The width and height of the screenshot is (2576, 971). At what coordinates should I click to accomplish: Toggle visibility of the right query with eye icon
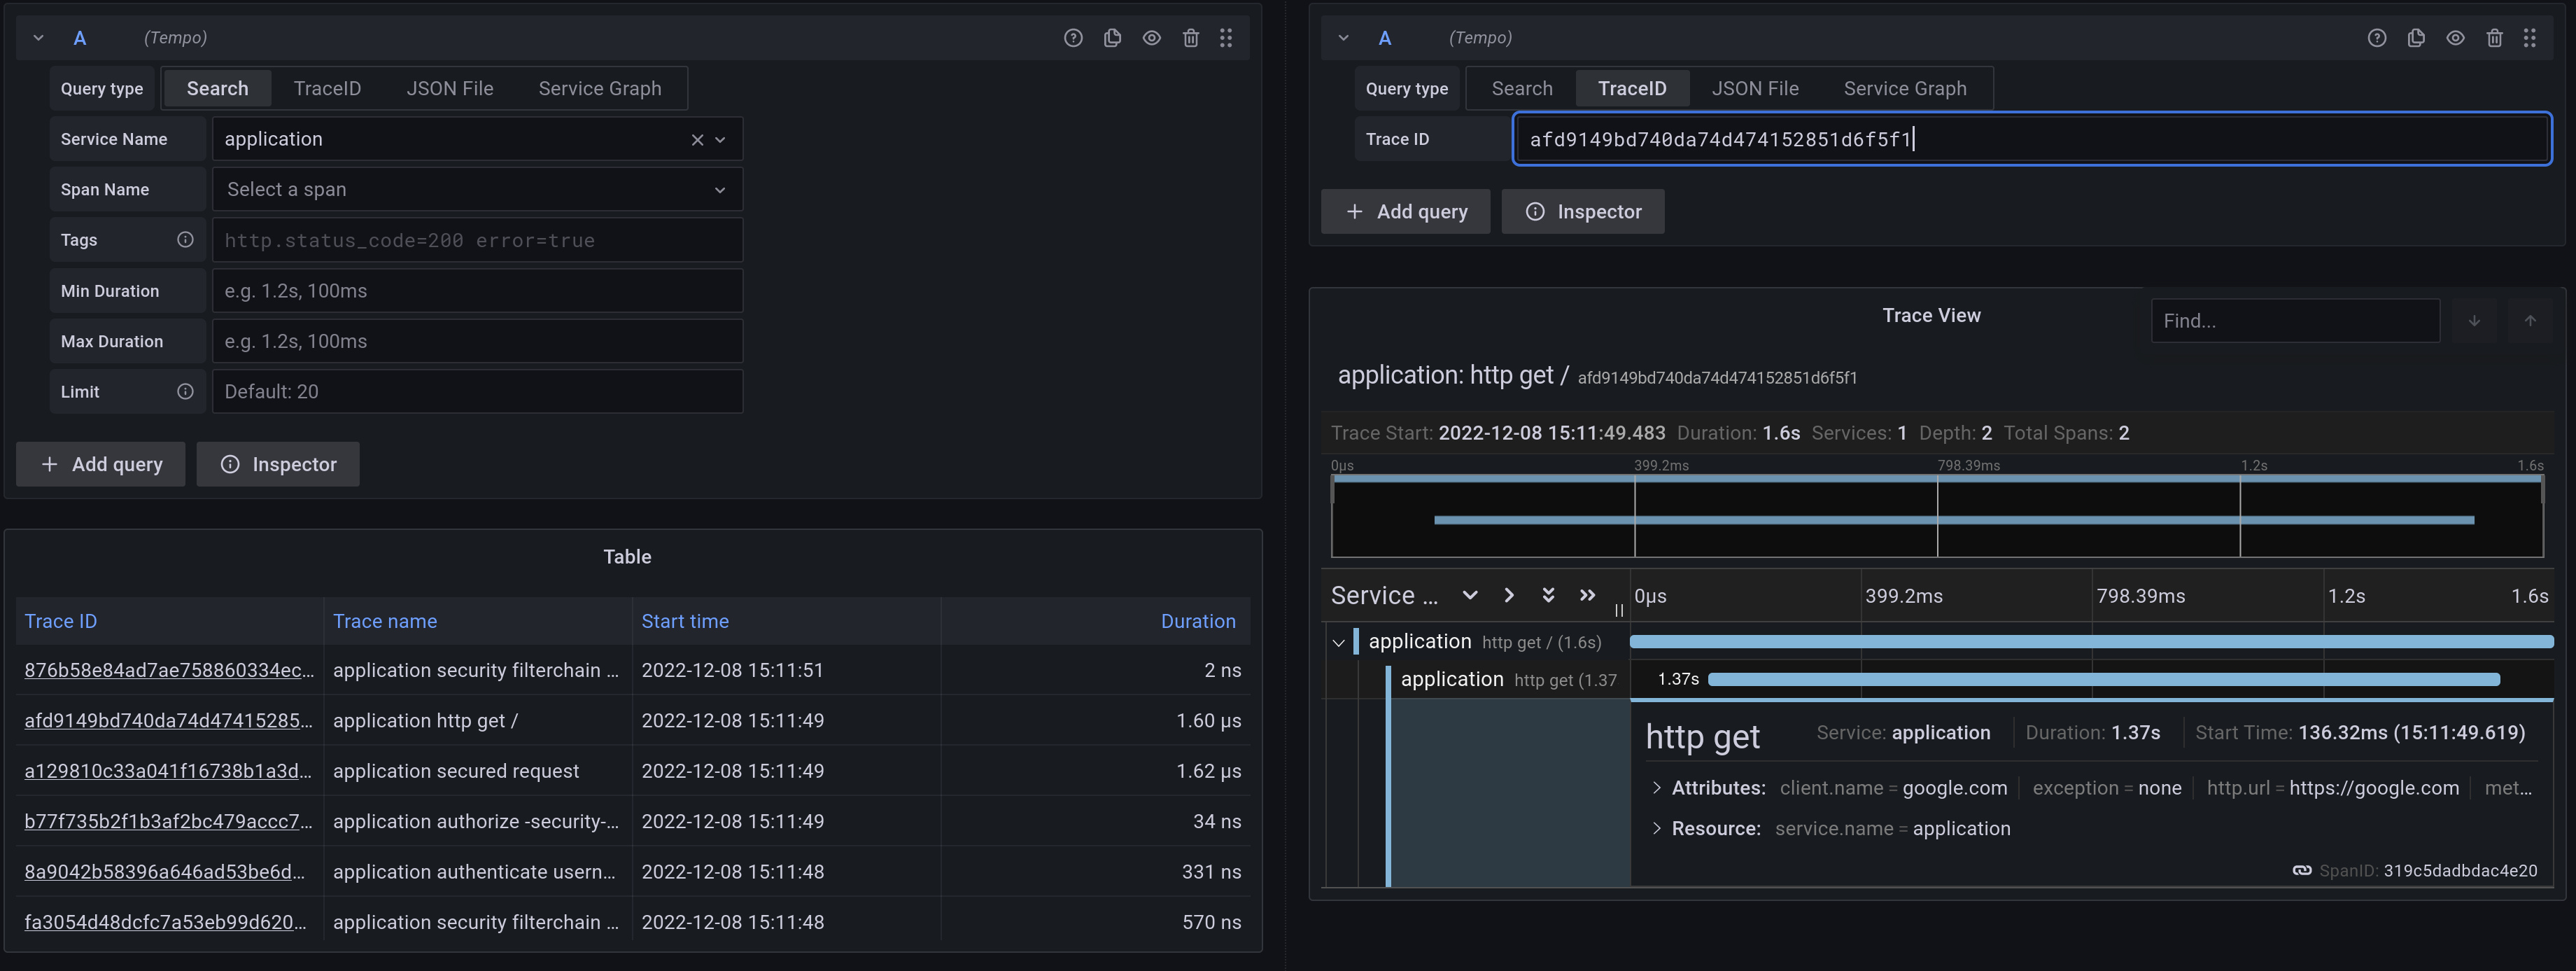[2455, 37]
